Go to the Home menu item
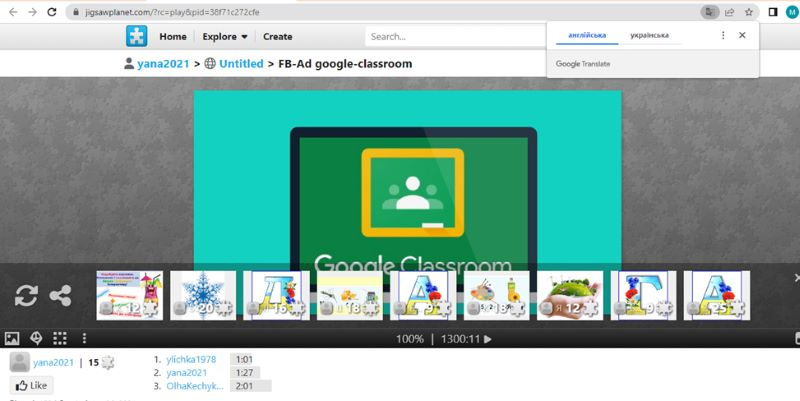This screenshot has width=800, height=401. pos(173,37)
